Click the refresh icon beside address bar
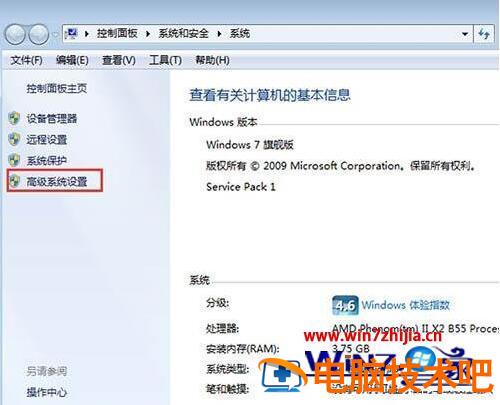This screenshot has width=500, height=405. (484, 33)
